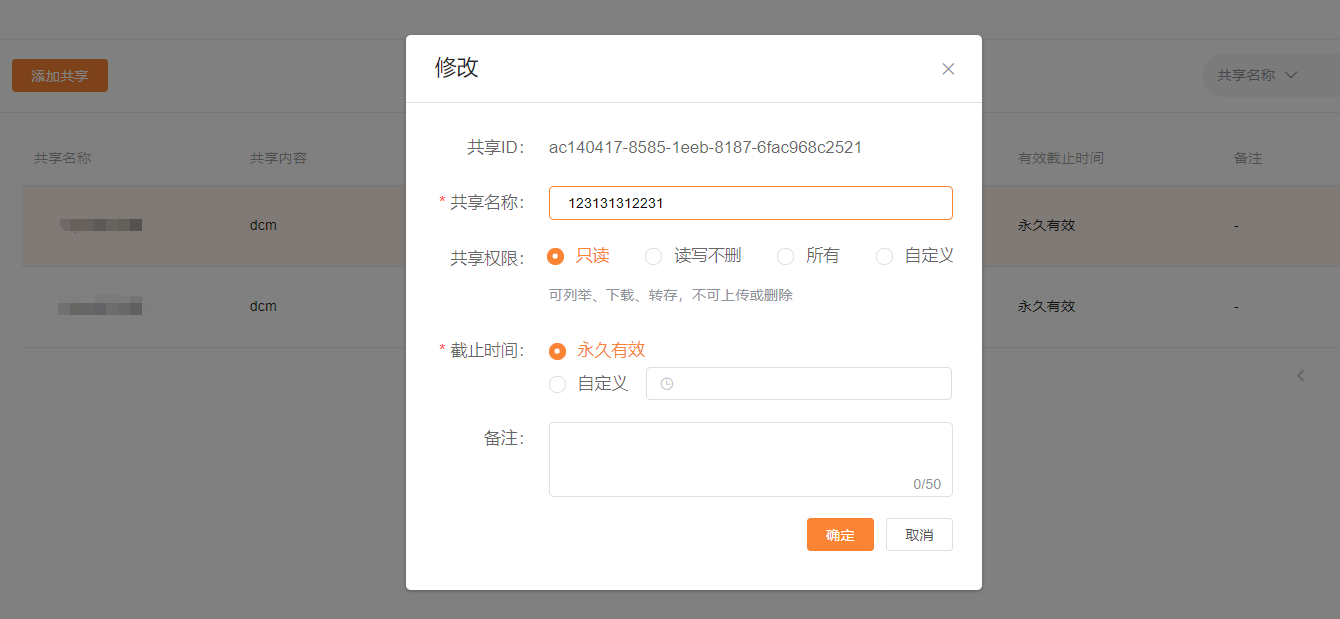Choose the 自定义 permission option
The width and height of the screenshot is (1340, 619).
(915, 256)
